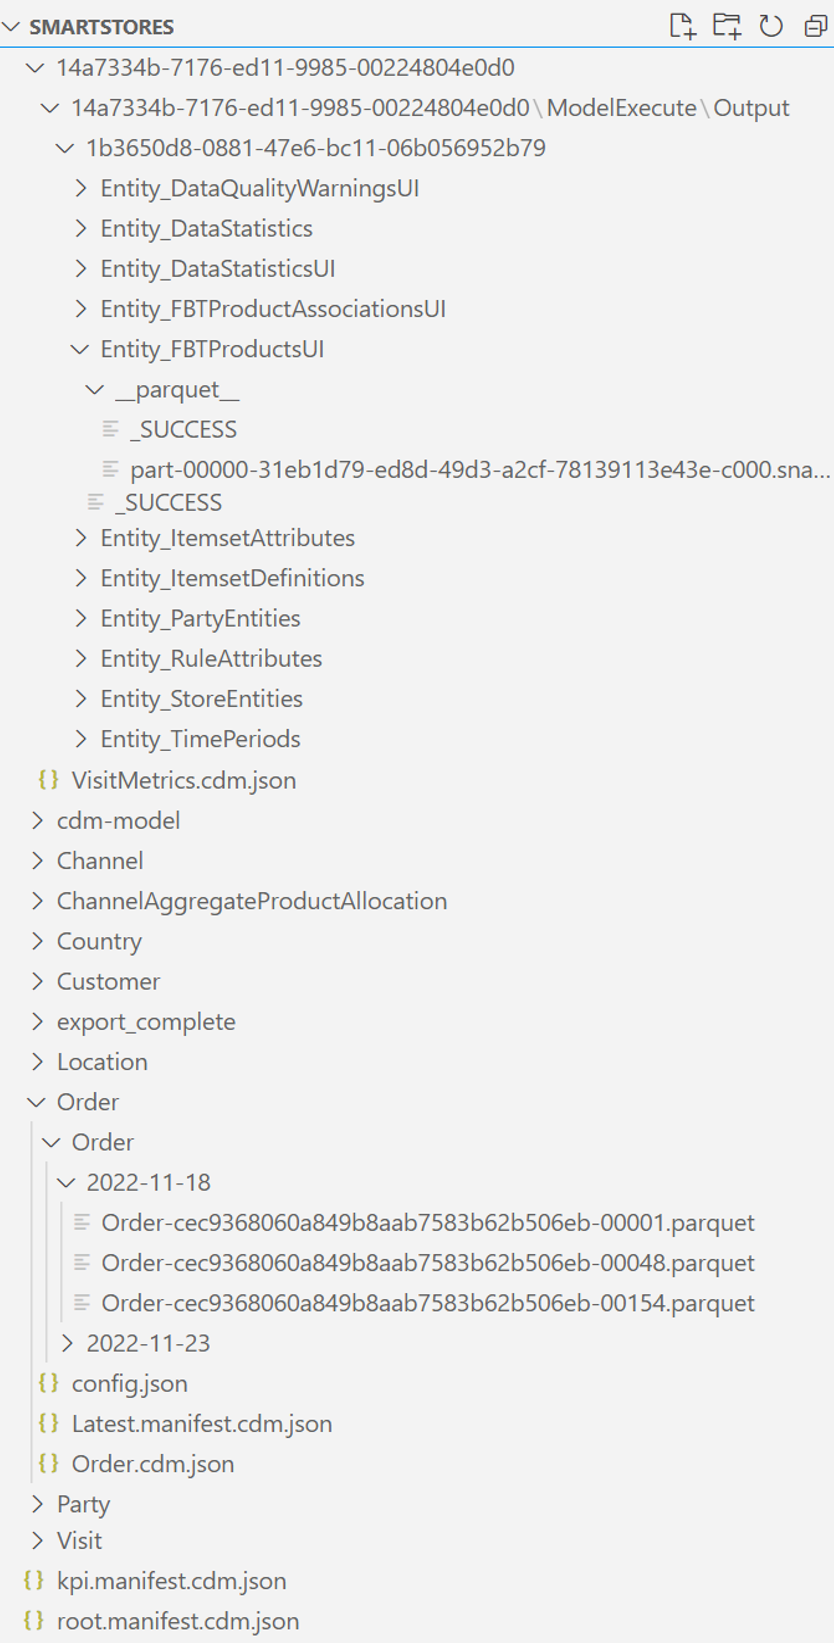Open Order.cdm.json file
Screen dimensions: 834x1643
point(153,1463)
